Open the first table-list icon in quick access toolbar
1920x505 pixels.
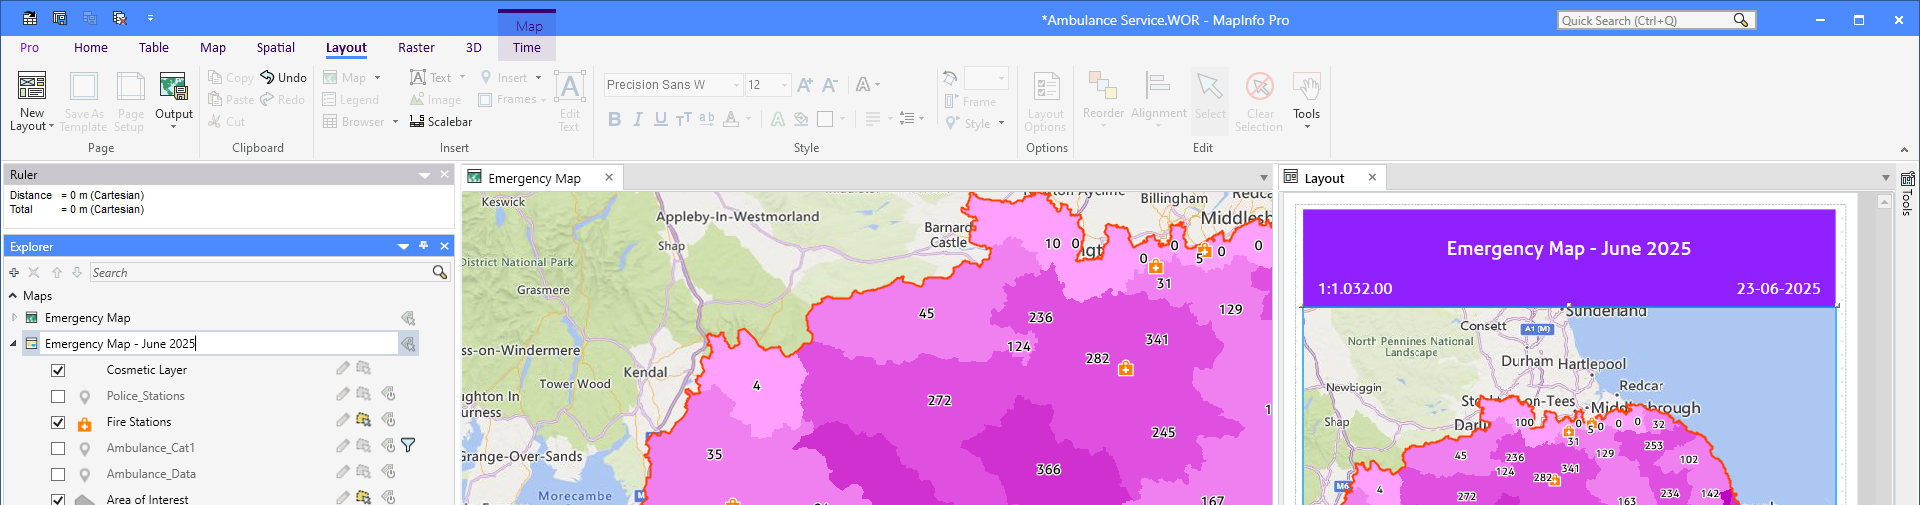tap(30, 18)
